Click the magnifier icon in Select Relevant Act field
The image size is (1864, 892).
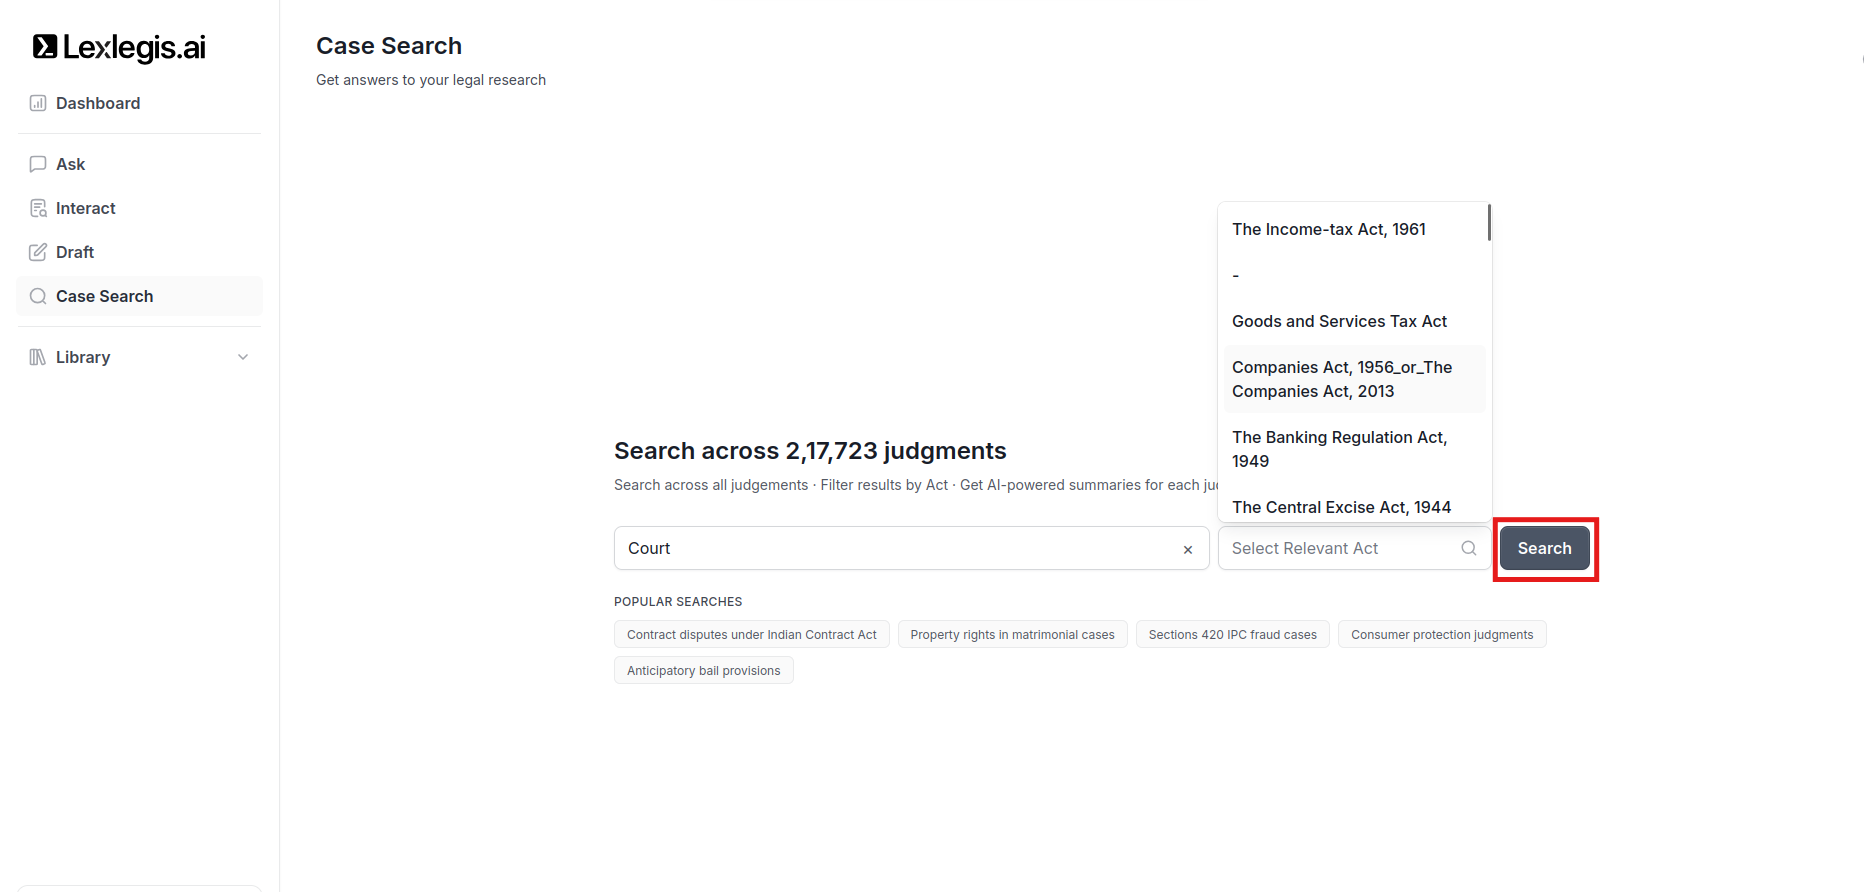[1468, 548]
